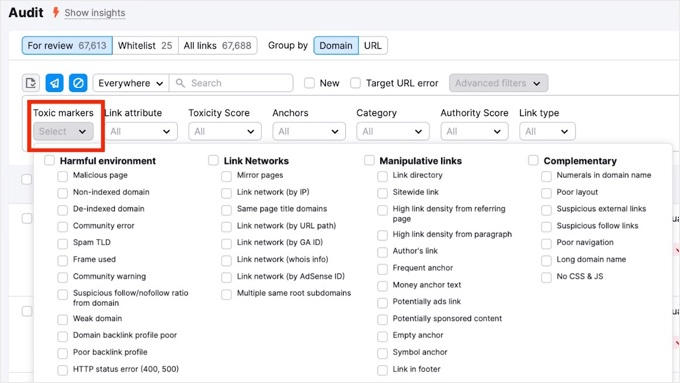The width and height of the screenshot is (680, 383).
Task: Check Poor layout marker
Action: 546,193
